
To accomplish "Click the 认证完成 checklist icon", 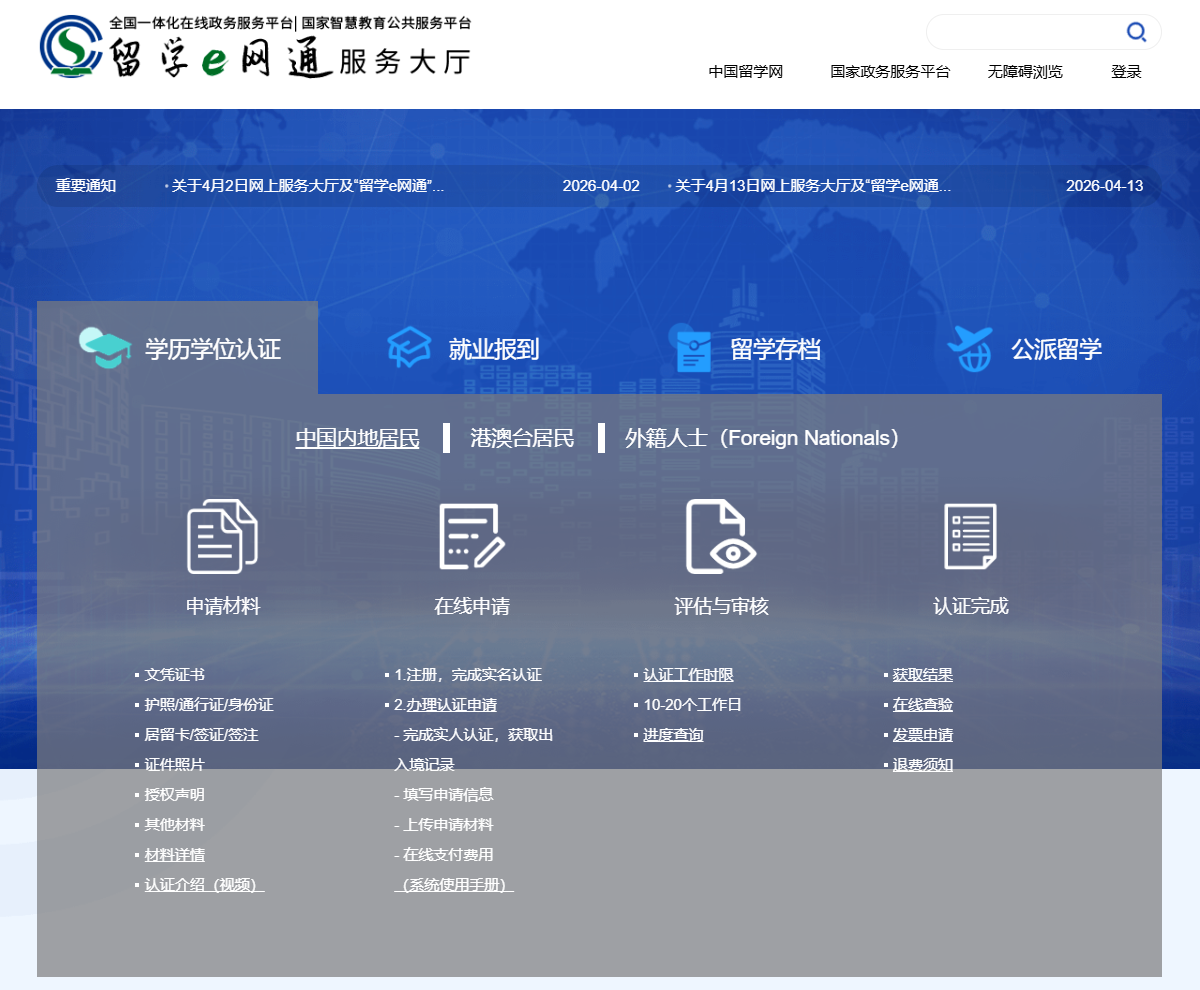I will point(968,537).
